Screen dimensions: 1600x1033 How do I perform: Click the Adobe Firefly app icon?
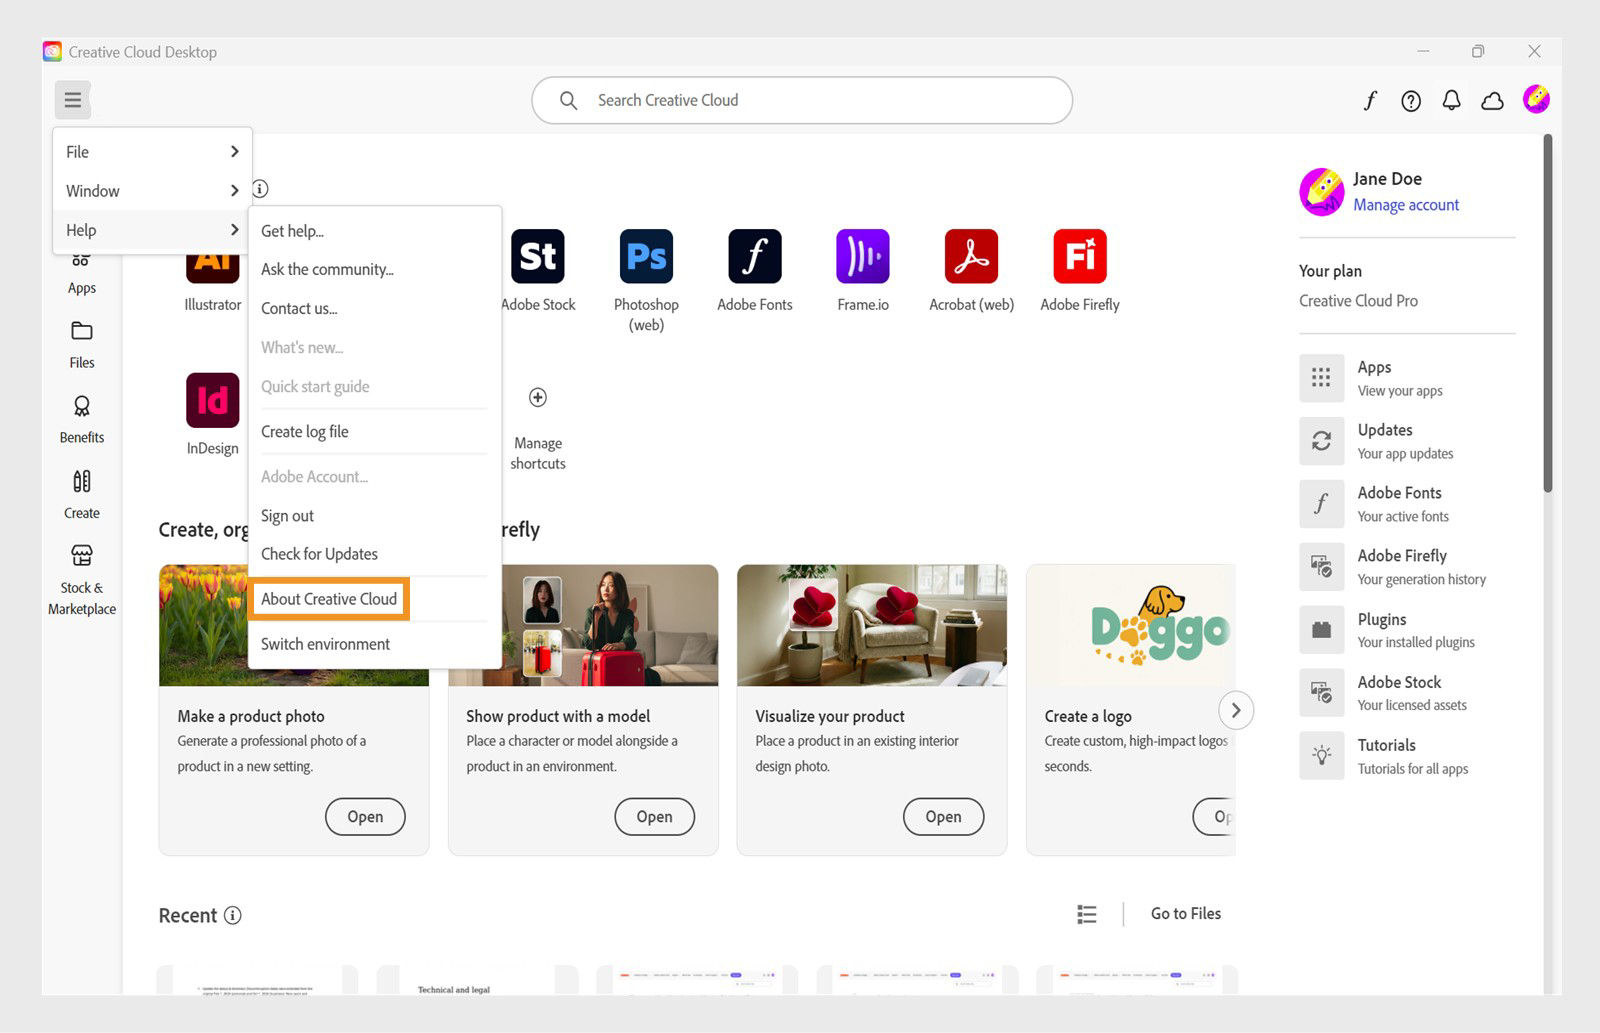[x=1079, y=257]
